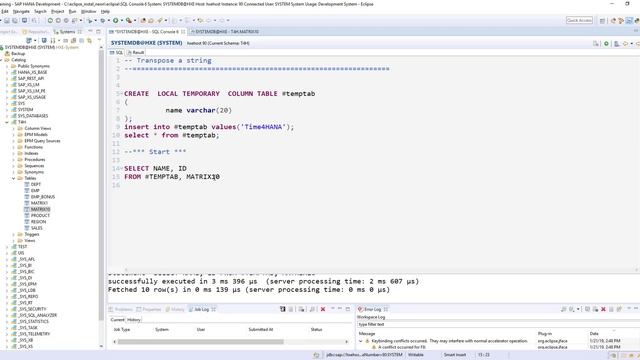Click the Open Perspective icon

(x=602, y=20)
